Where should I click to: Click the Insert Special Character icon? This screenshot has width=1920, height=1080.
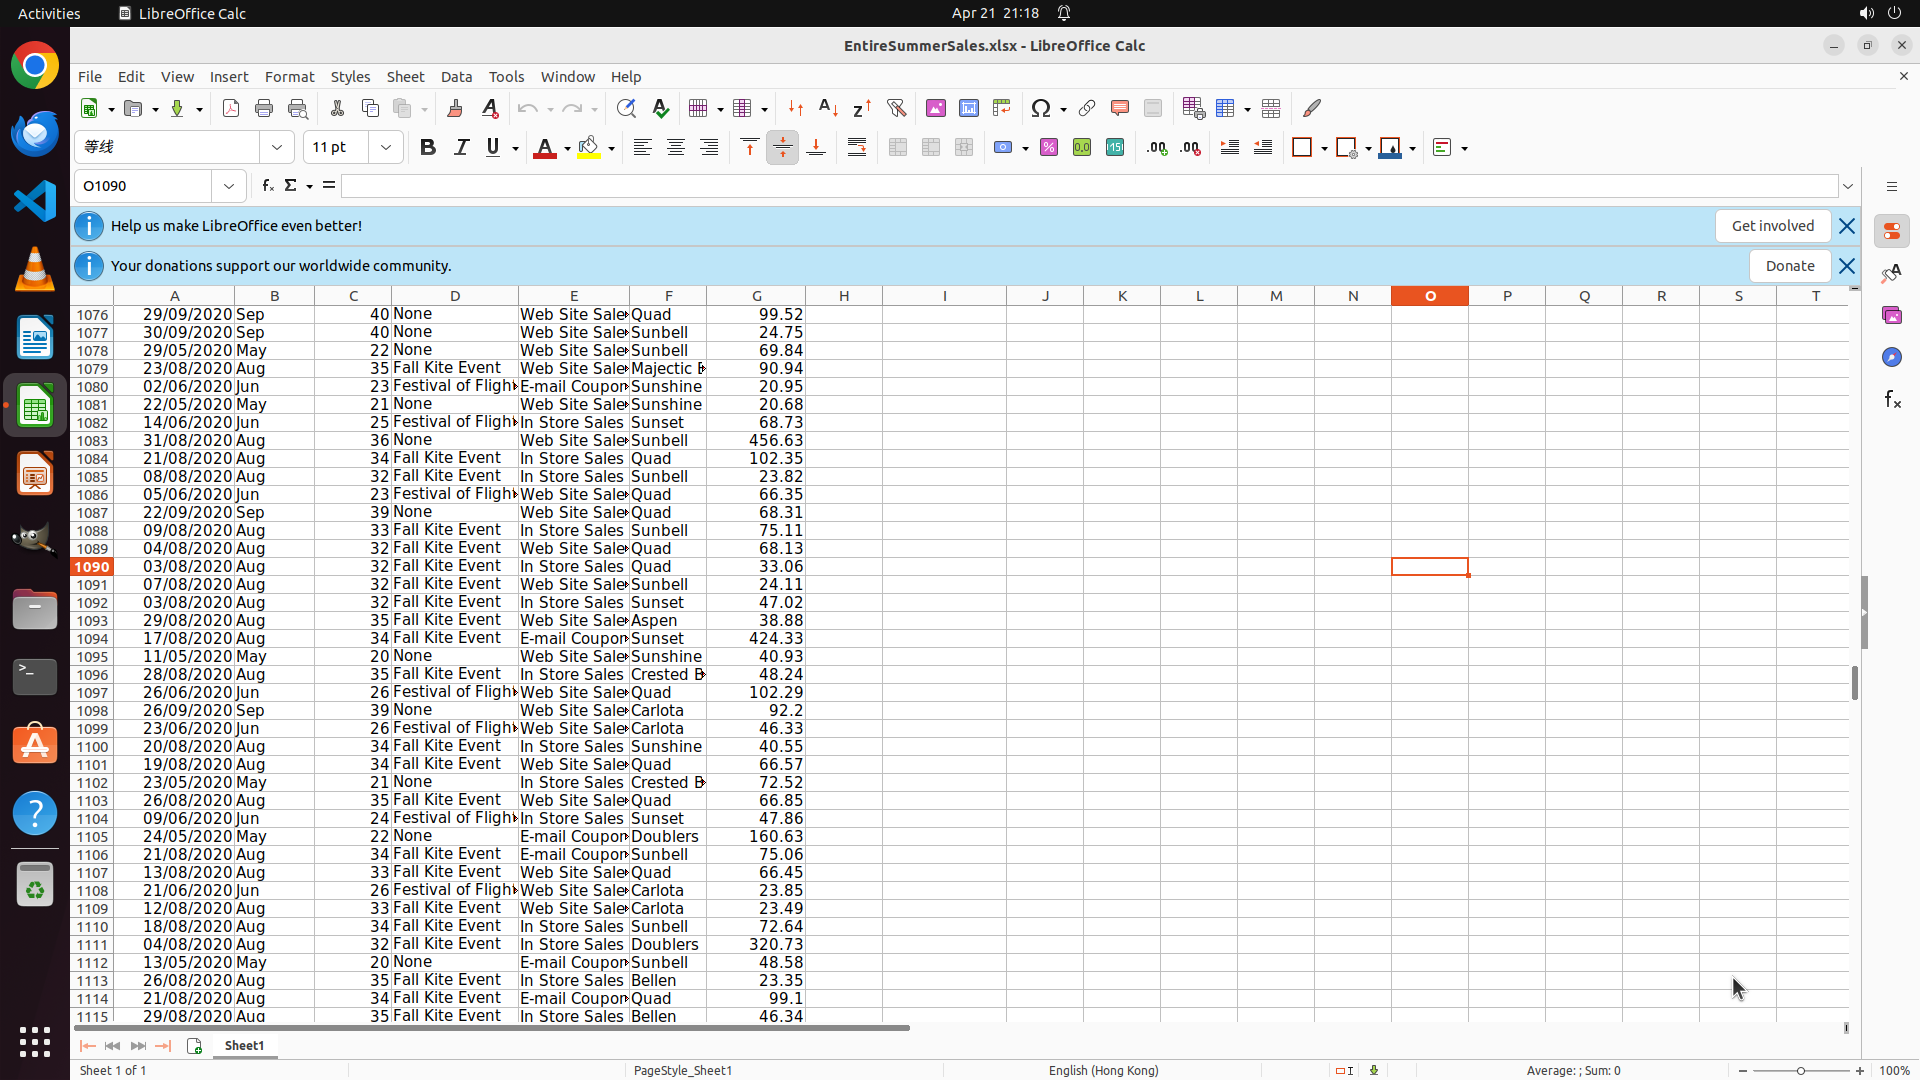[x=1041, y=109]
